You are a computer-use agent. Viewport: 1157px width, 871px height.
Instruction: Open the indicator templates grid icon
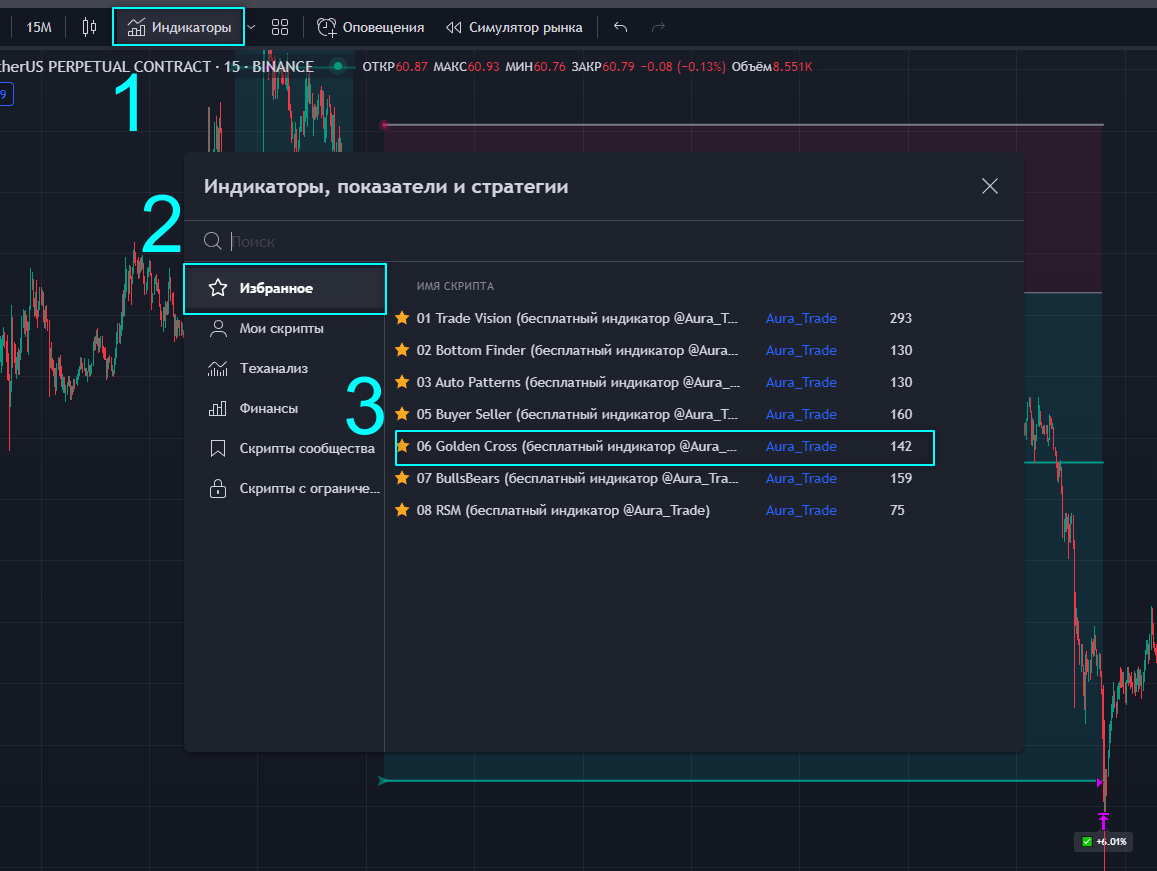click(x=280, y=27)
